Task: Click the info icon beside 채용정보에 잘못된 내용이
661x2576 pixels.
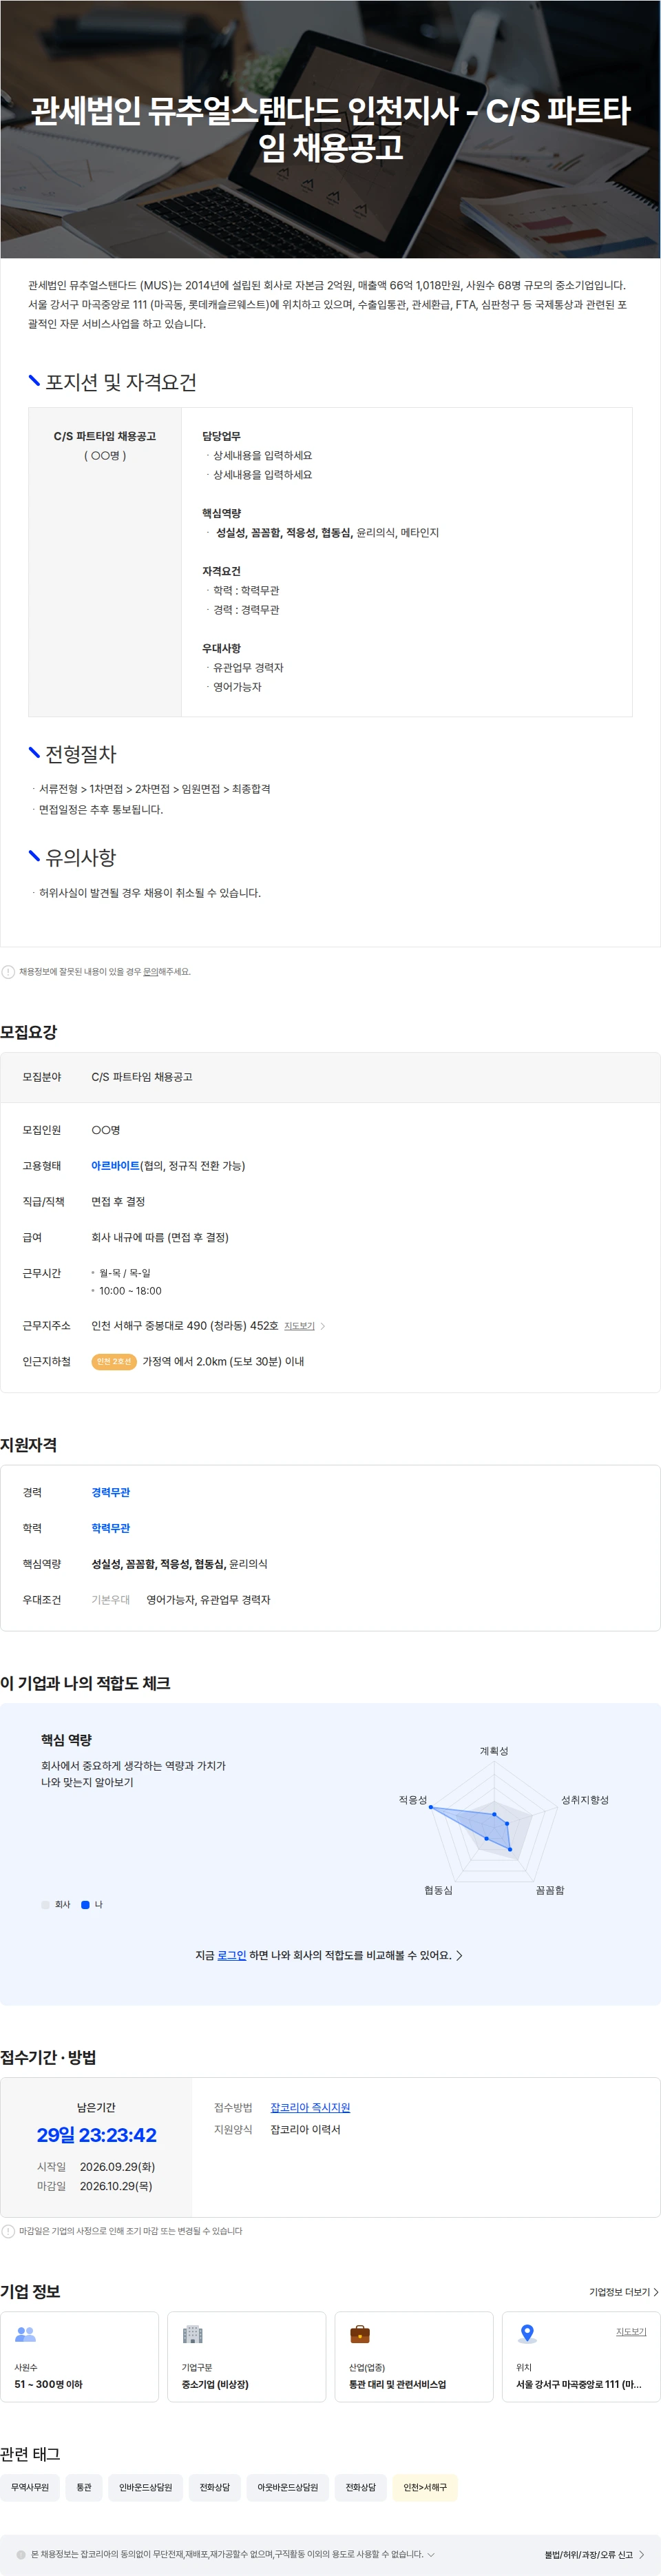Action: tap(8, 971)
